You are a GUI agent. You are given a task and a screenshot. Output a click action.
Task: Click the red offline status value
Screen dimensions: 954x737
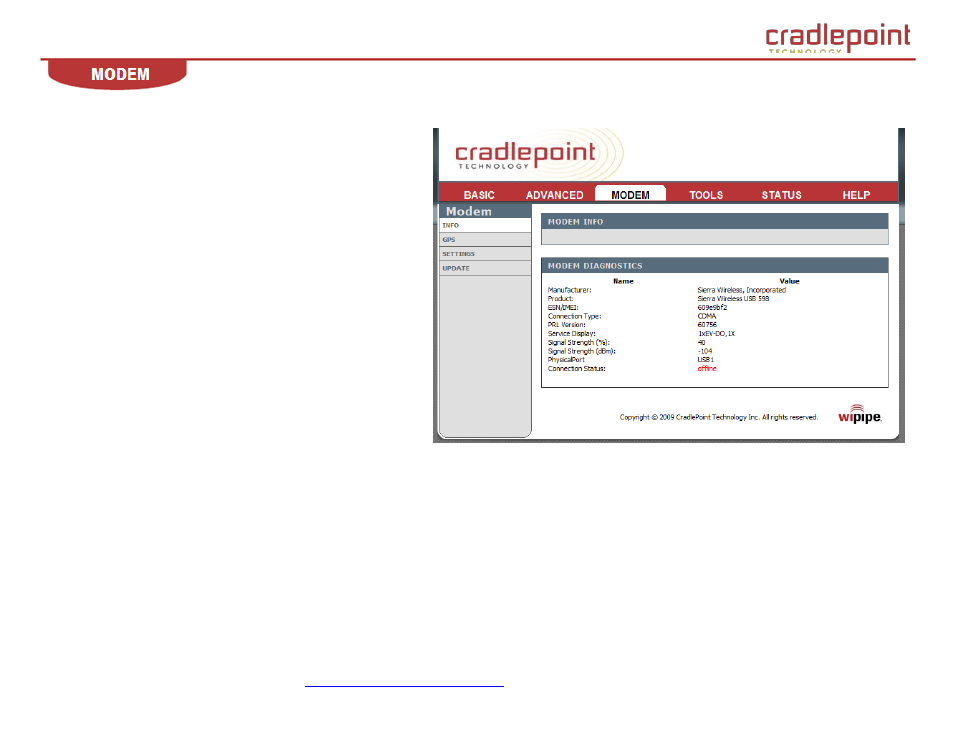point(706,369)
